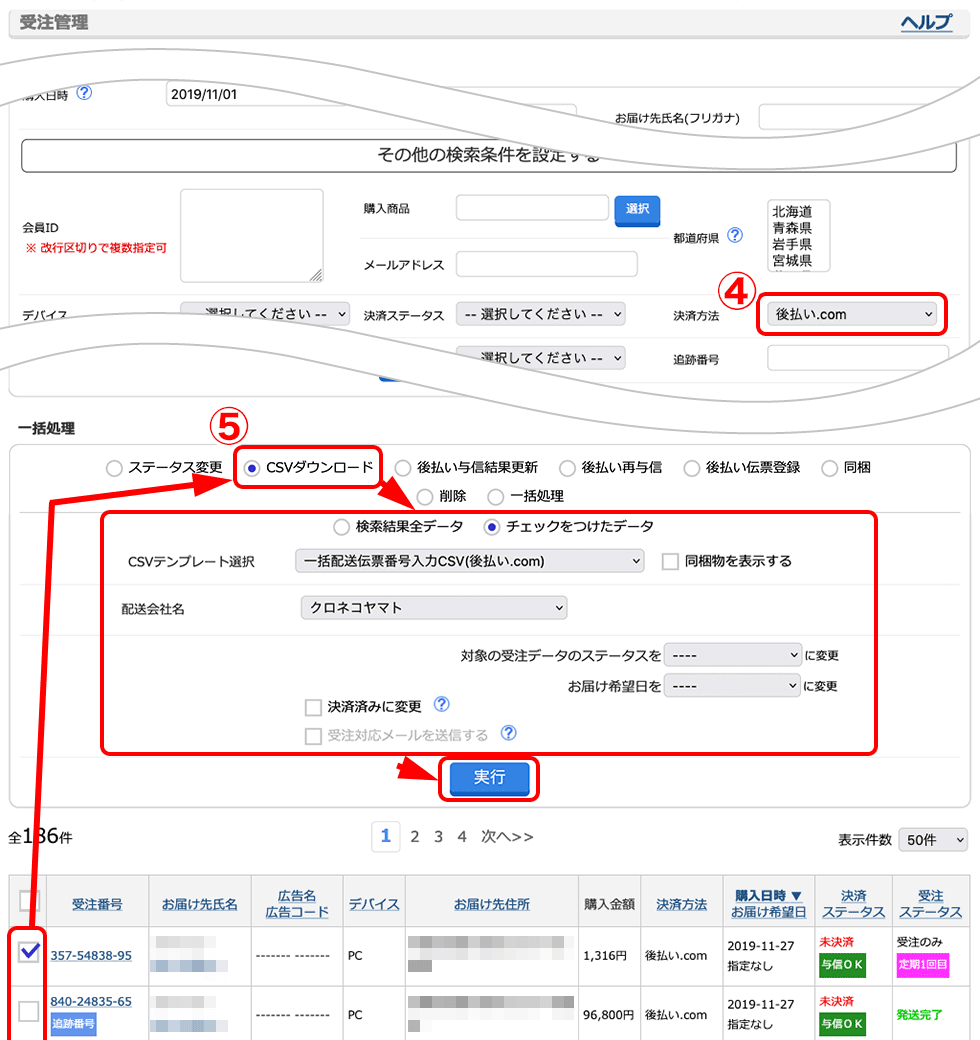This screenshot has height=1040, width=980.
Task: Click 実行 button
Action: (x=489, y=779)
